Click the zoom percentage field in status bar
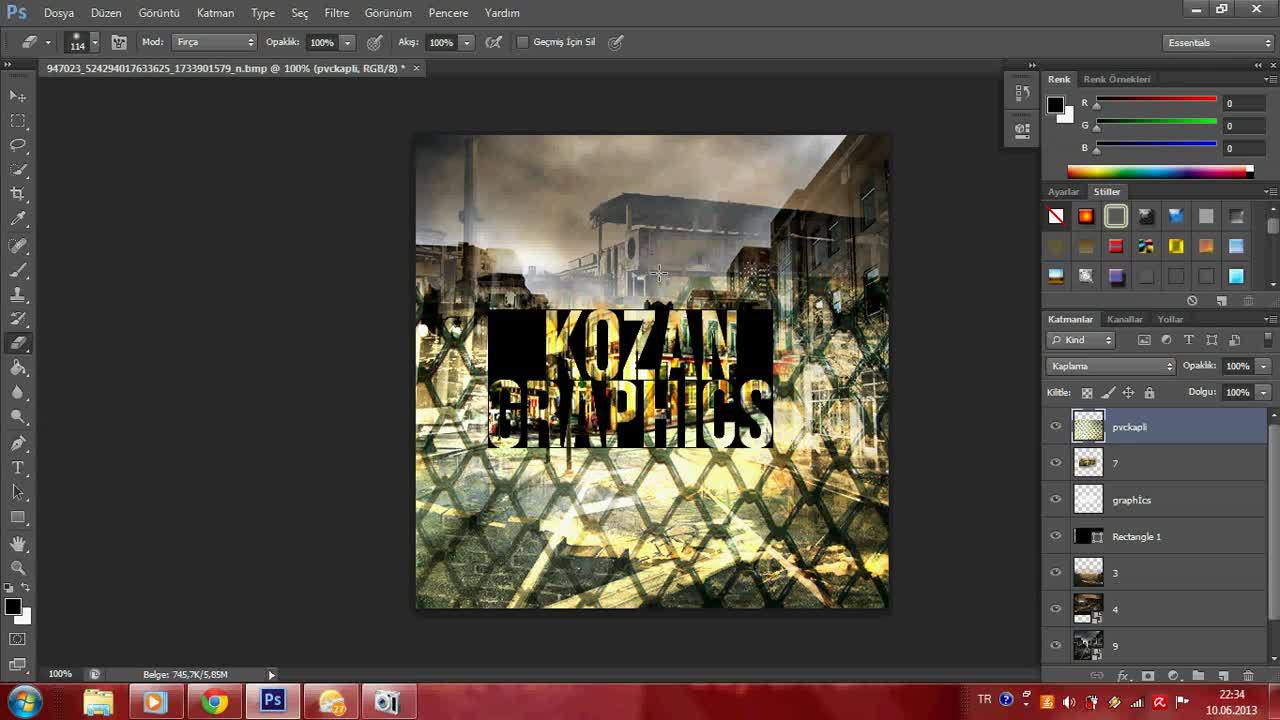 (60, 674)
